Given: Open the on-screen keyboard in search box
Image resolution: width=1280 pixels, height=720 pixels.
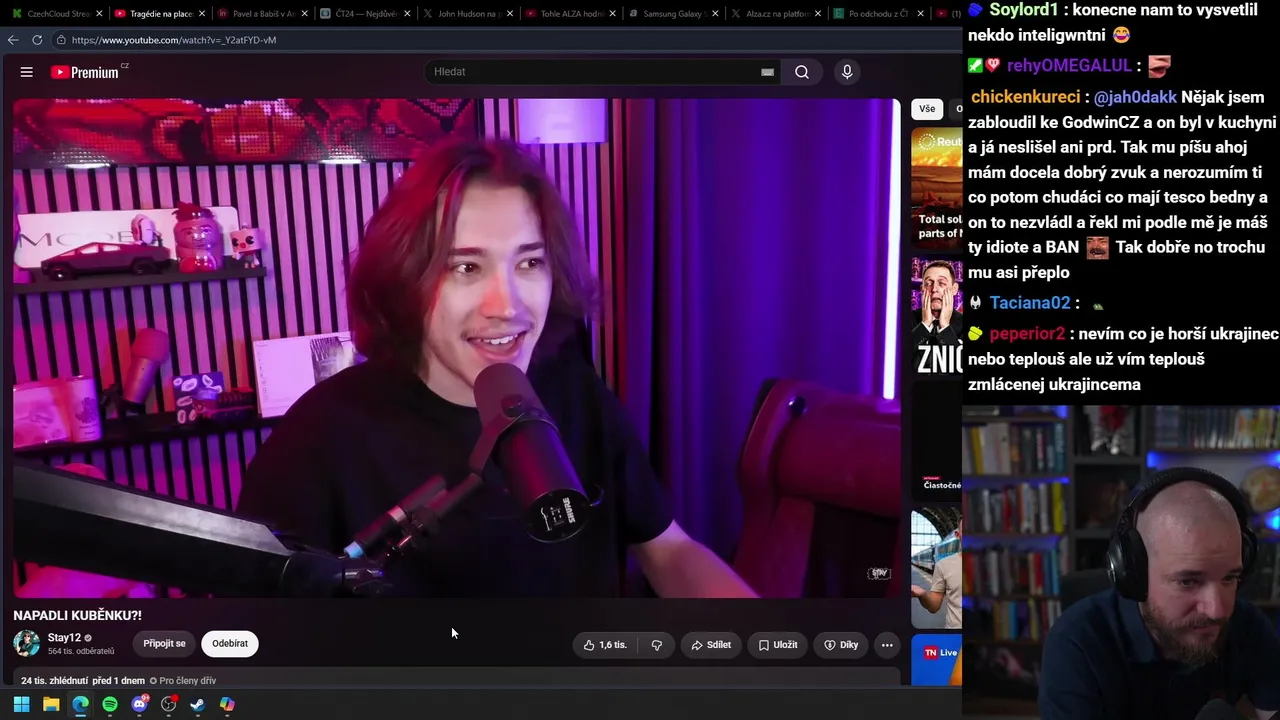Looking at the screenshot, I should pos(767,72).
